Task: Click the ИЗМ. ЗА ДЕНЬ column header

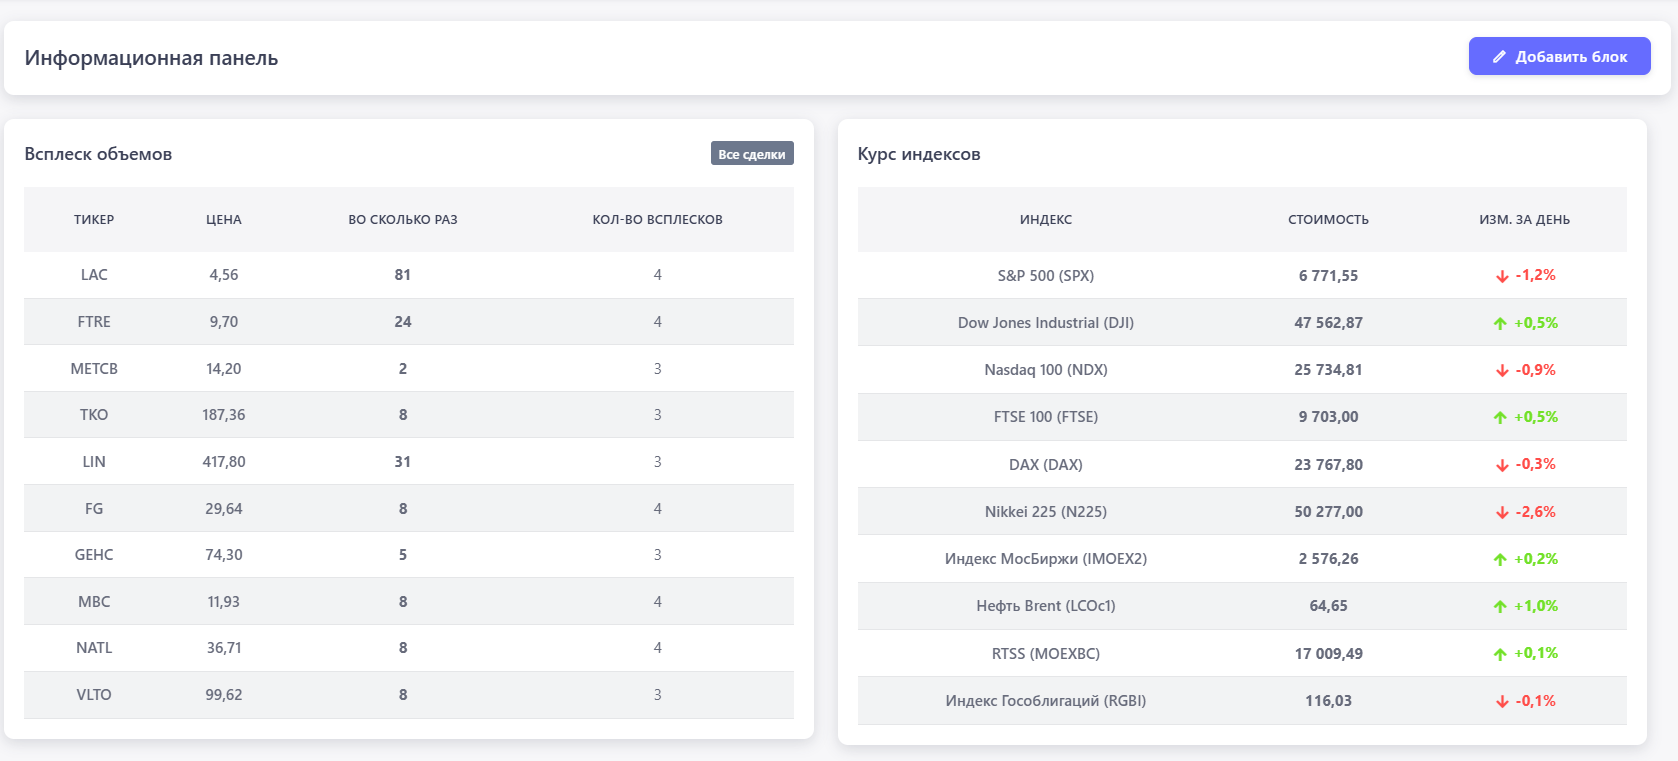Action: click(x=1524, y=220)
